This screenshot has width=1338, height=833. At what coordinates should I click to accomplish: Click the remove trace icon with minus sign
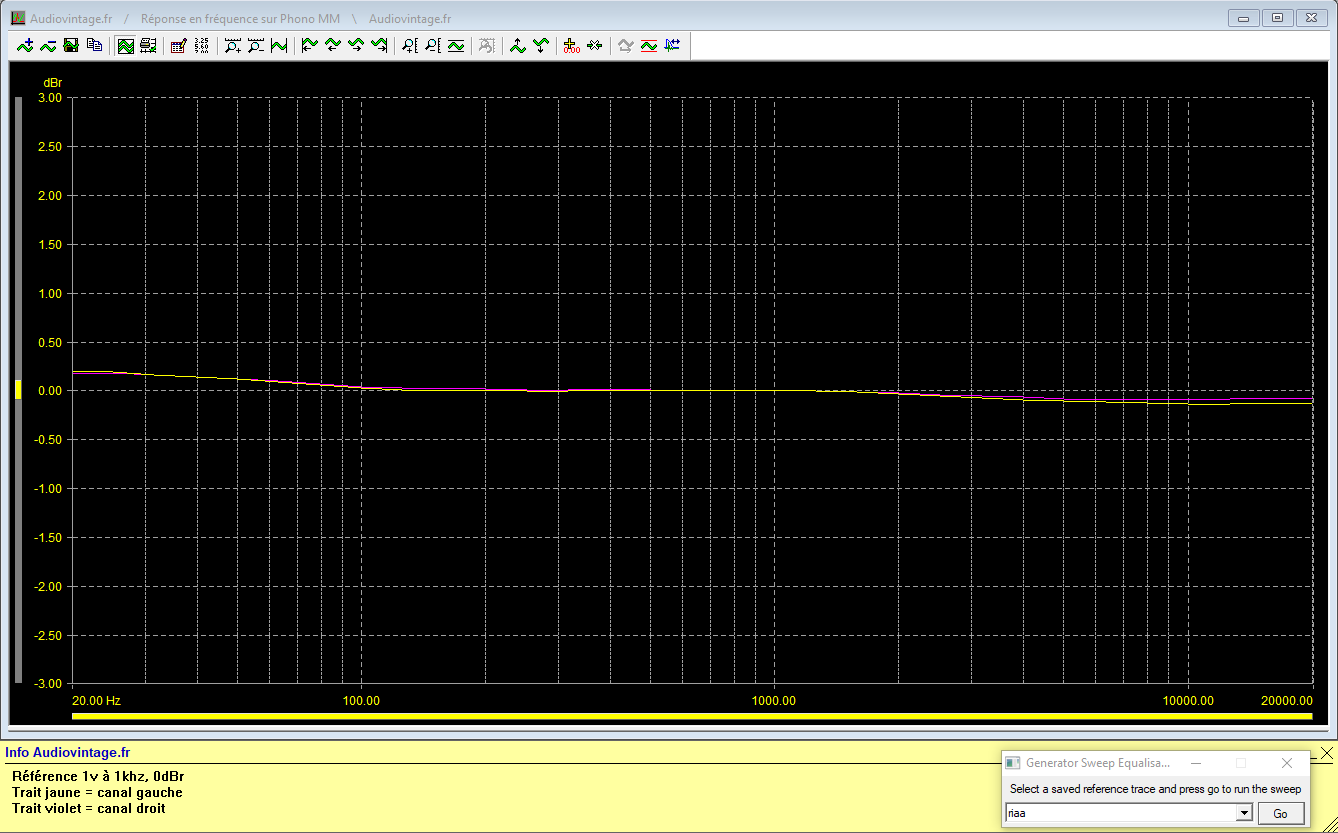click(x=48, y=45)
